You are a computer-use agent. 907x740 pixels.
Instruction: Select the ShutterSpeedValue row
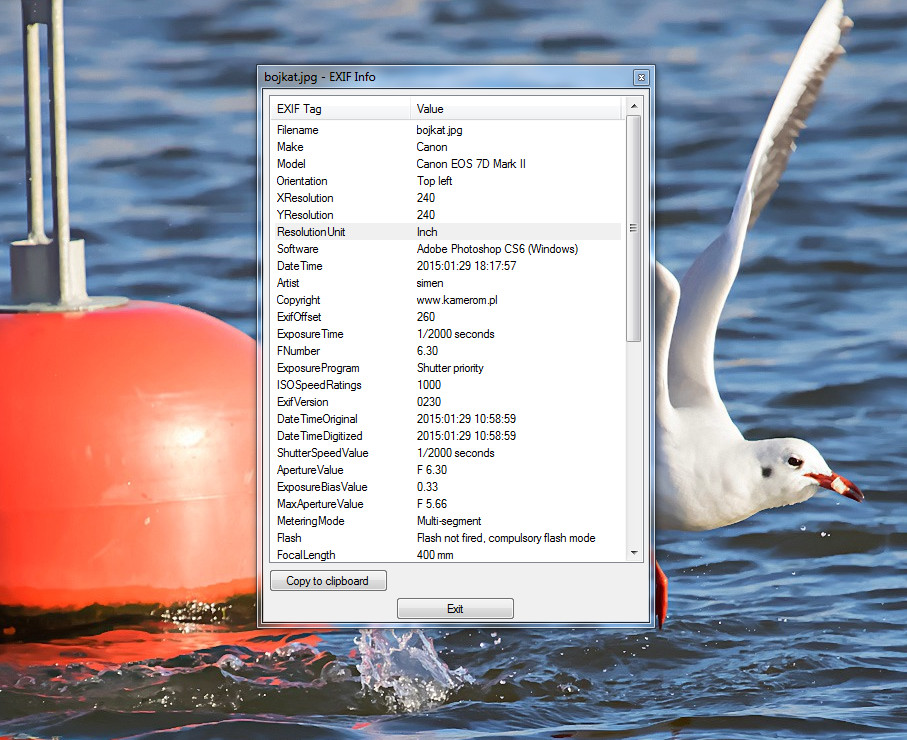[x=446, y=453]
